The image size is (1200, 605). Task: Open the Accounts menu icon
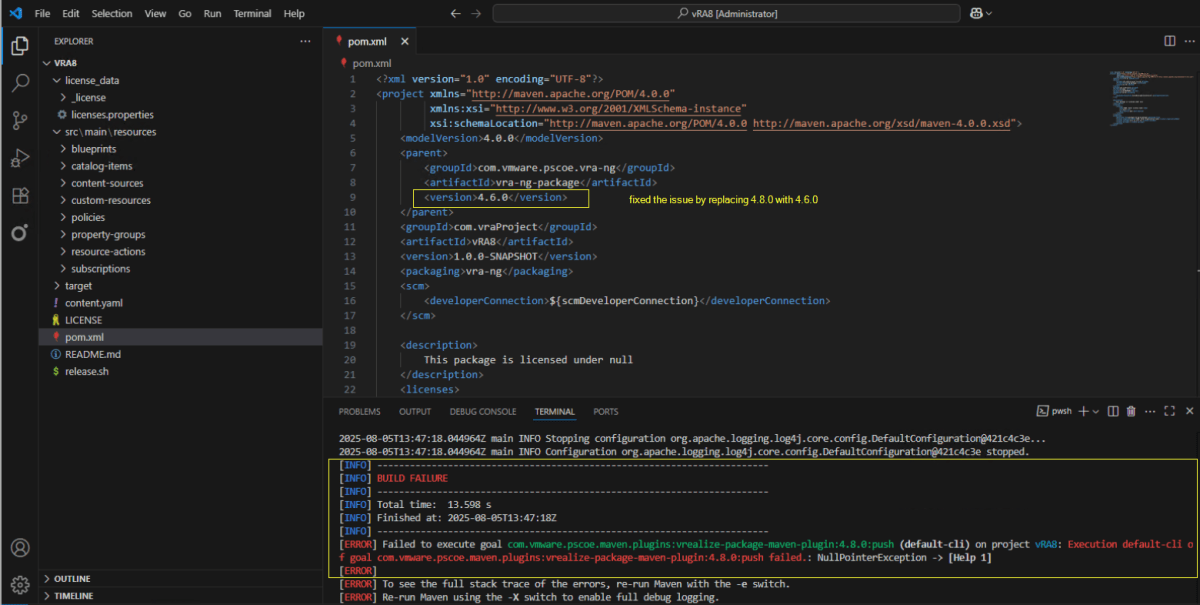pos(20,548)
